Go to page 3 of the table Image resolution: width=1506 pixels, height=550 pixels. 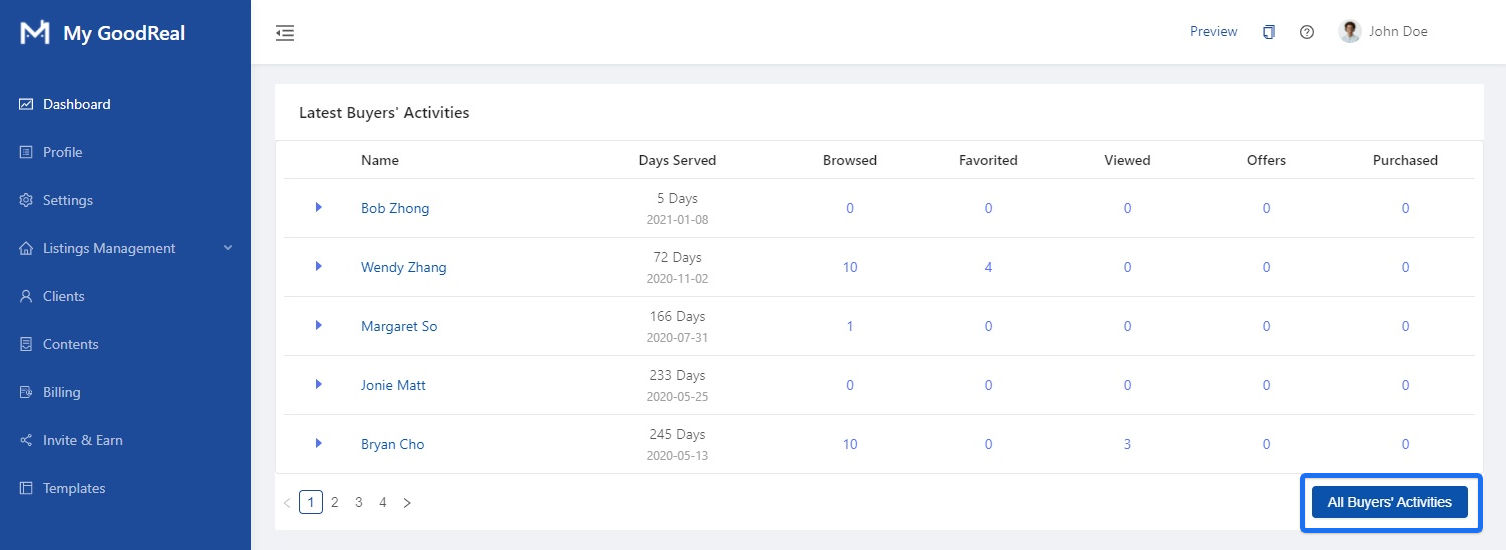(x=359, y=503)
